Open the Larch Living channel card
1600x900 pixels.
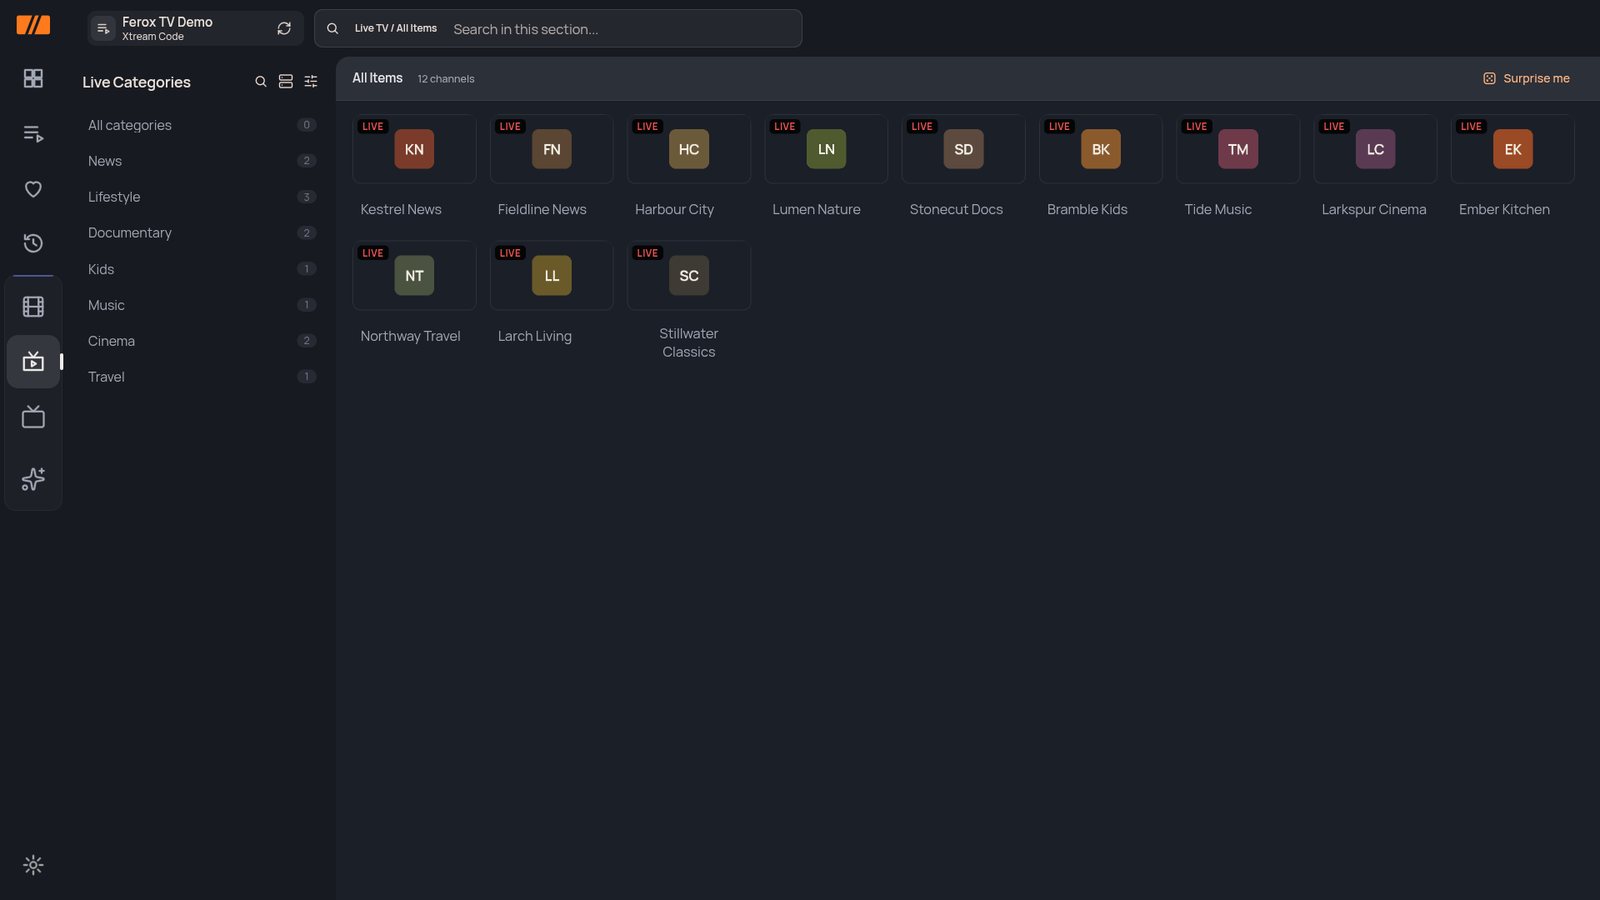(x=552, y=295)
